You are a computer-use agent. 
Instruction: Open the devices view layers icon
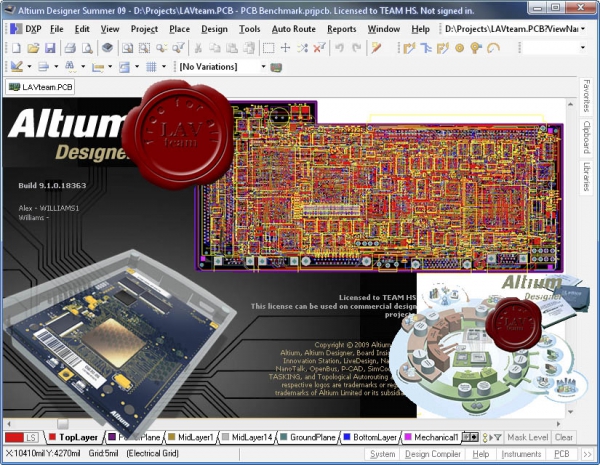coord(108,48)
